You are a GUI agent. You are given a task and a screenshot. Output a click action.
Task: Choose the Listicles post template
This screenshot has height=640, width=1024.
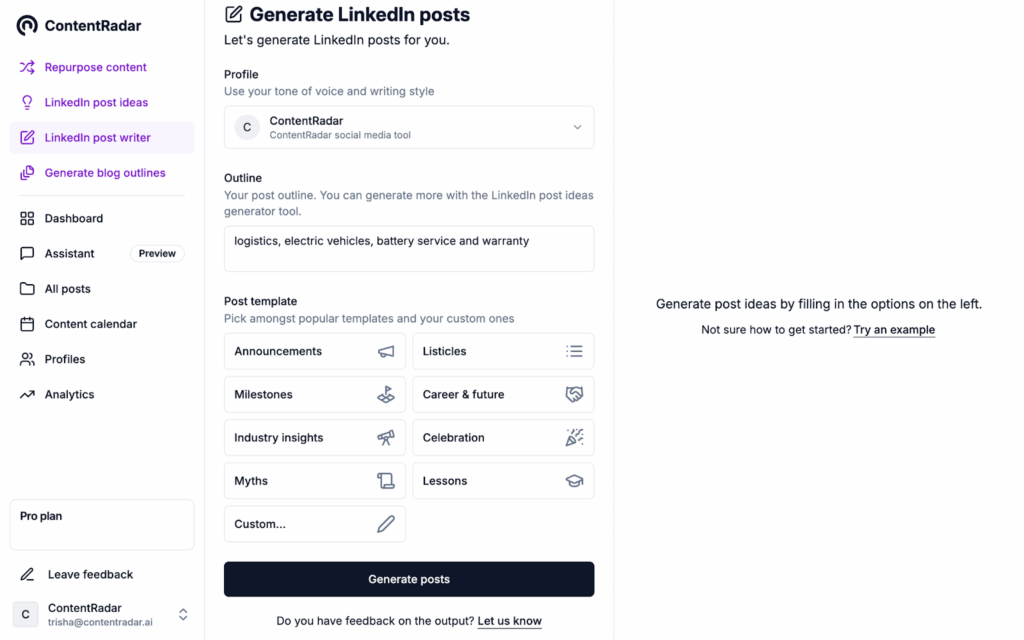(x=503, y=352)
